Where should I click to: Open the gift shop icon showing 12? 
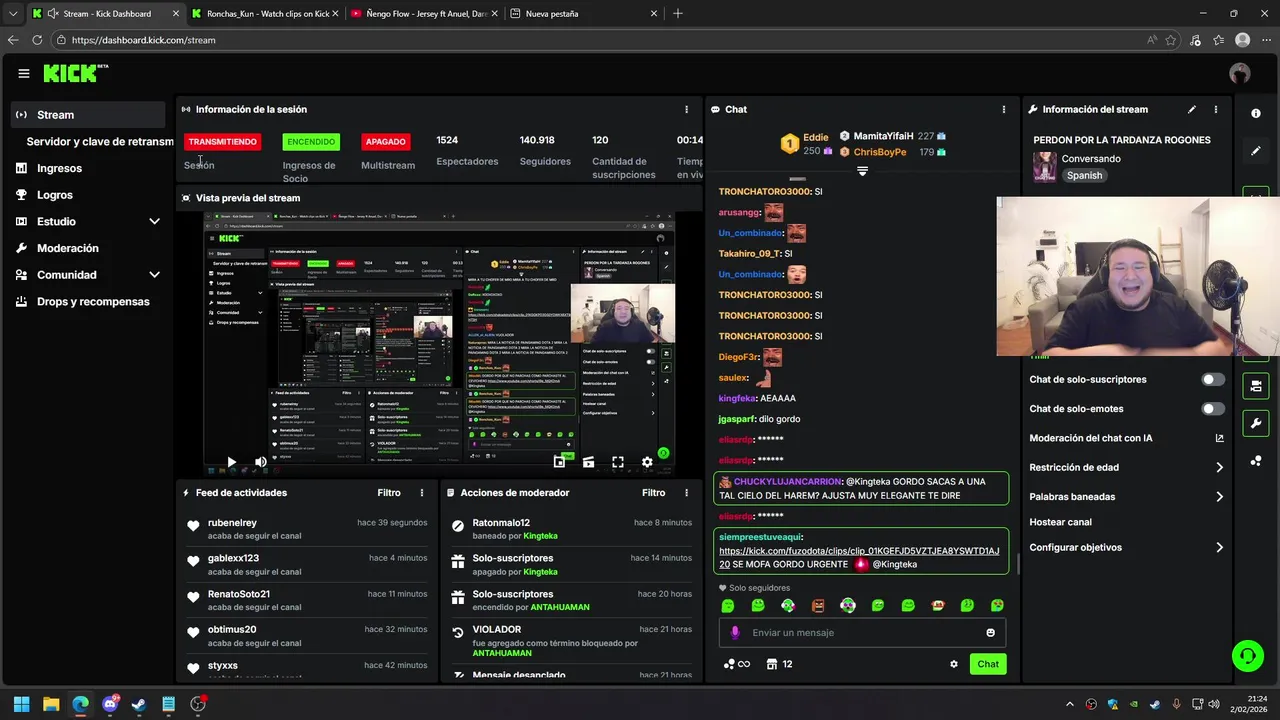click(779, 664)
